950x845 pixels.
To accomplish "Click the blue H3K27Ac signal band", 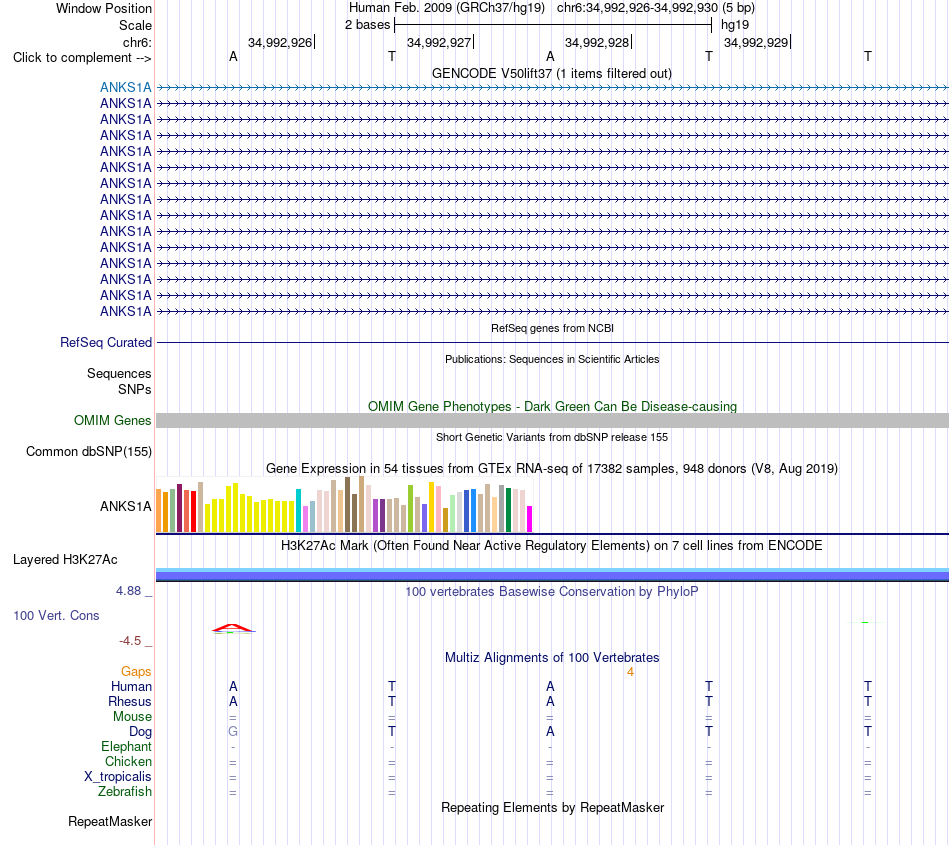I will pos(552,575).
